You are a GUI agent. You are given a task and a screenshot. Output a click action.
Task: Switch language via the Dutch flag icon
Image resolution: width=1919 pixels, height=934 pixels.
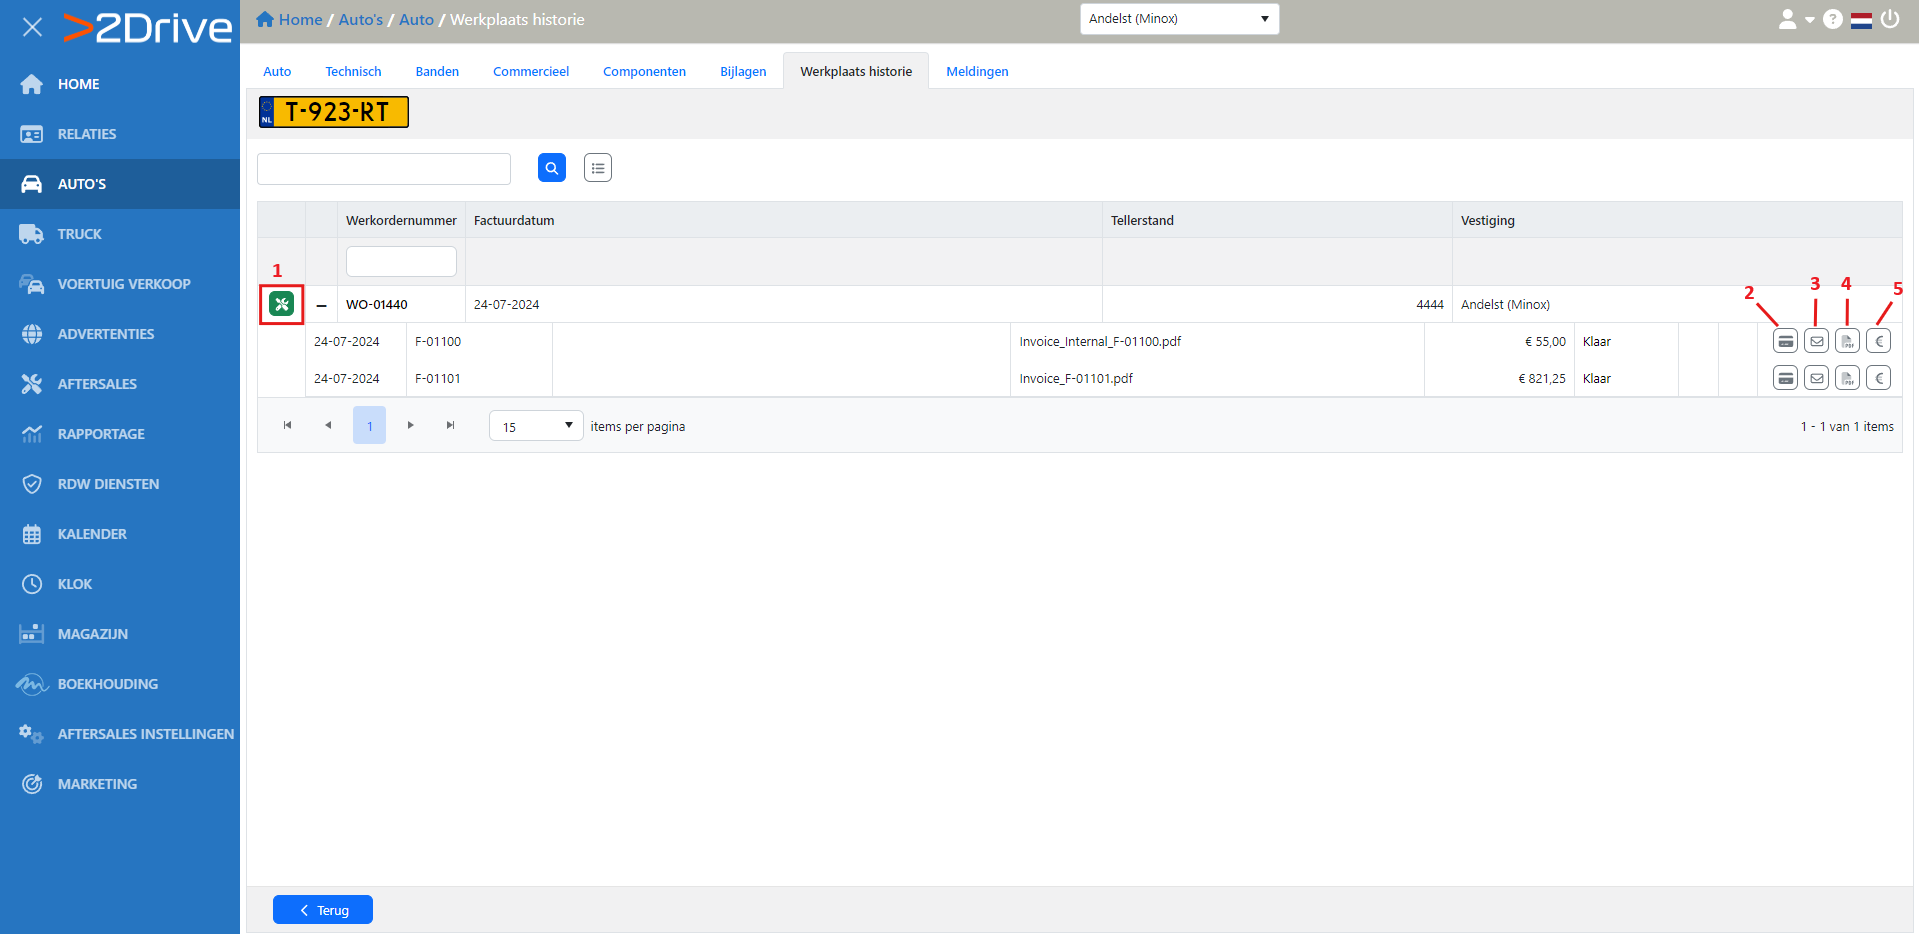point(1861,20)
